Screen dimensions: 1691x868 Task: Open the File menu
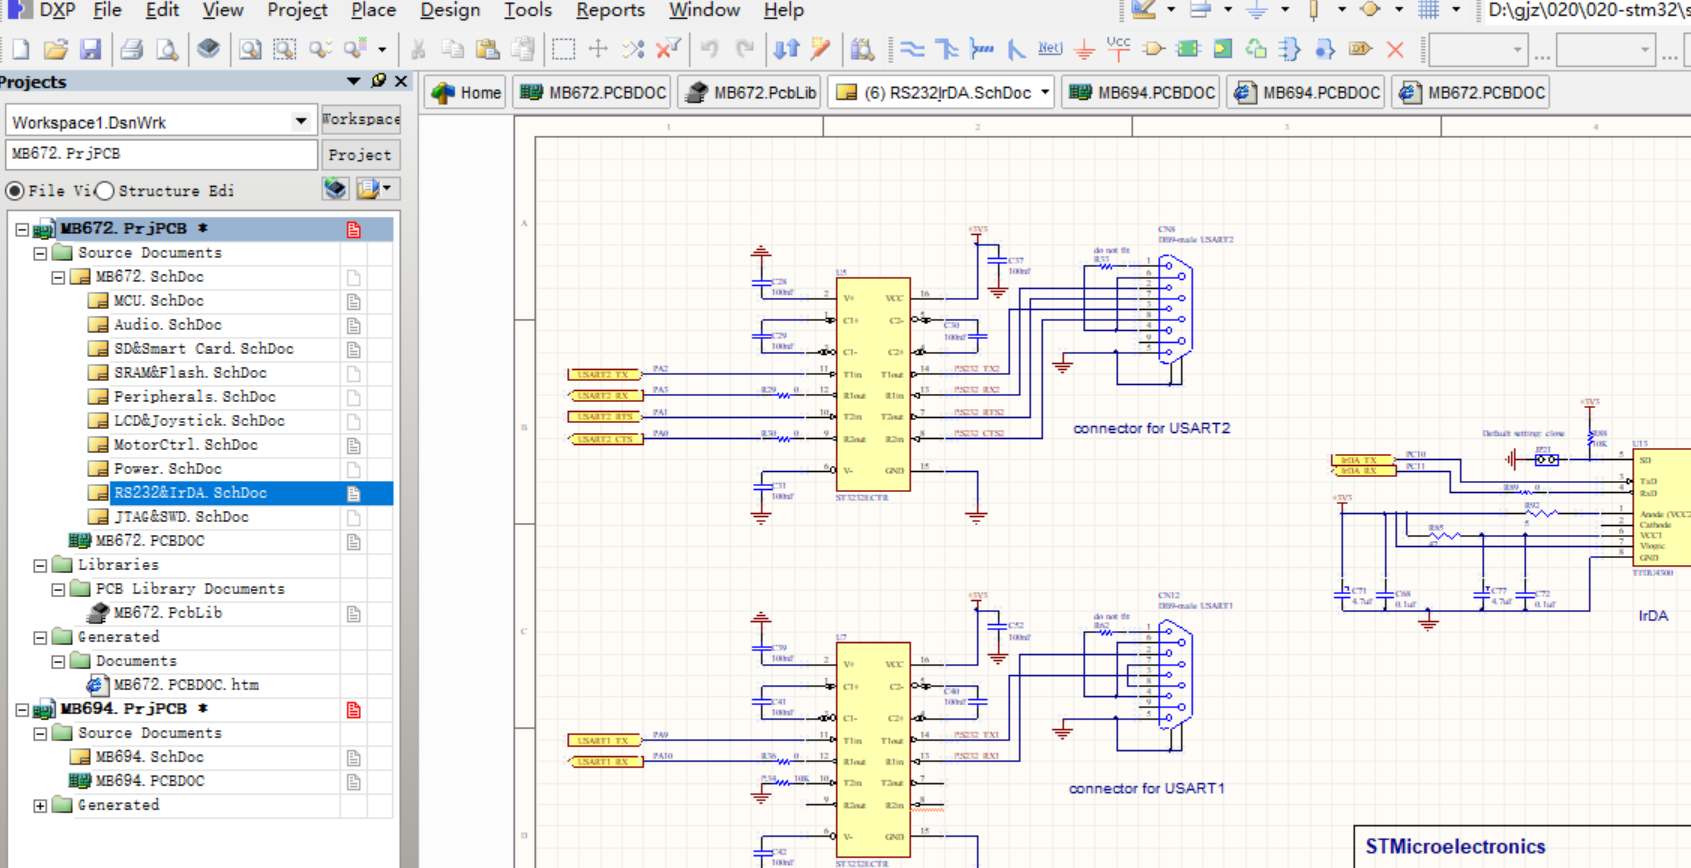(107, 10)
